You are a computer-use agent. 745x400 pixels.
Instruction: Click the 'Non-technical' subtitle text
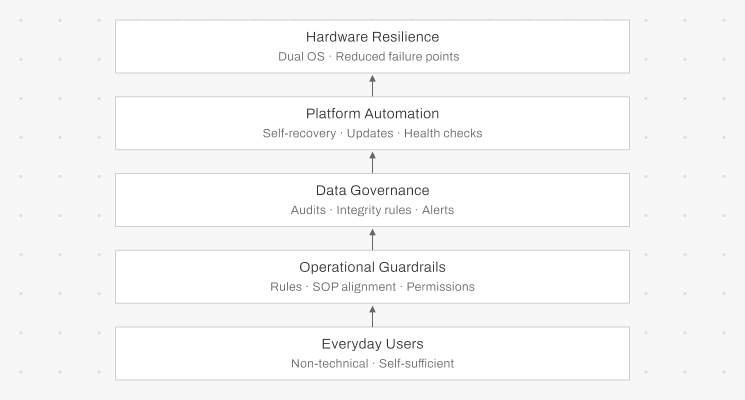tap(329, 363)
